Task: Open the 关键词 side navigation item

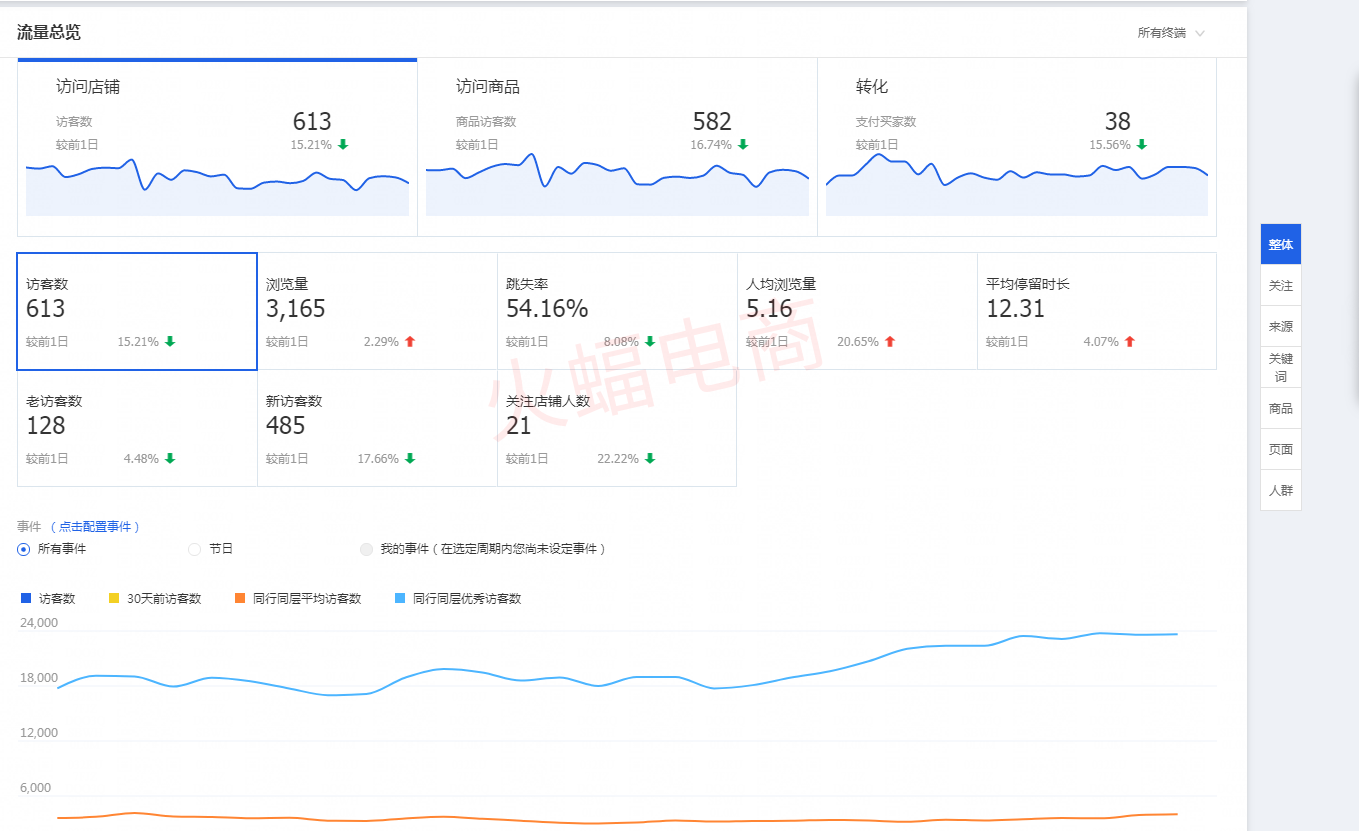Action: pyautogui.click(x=1280, y=367)
